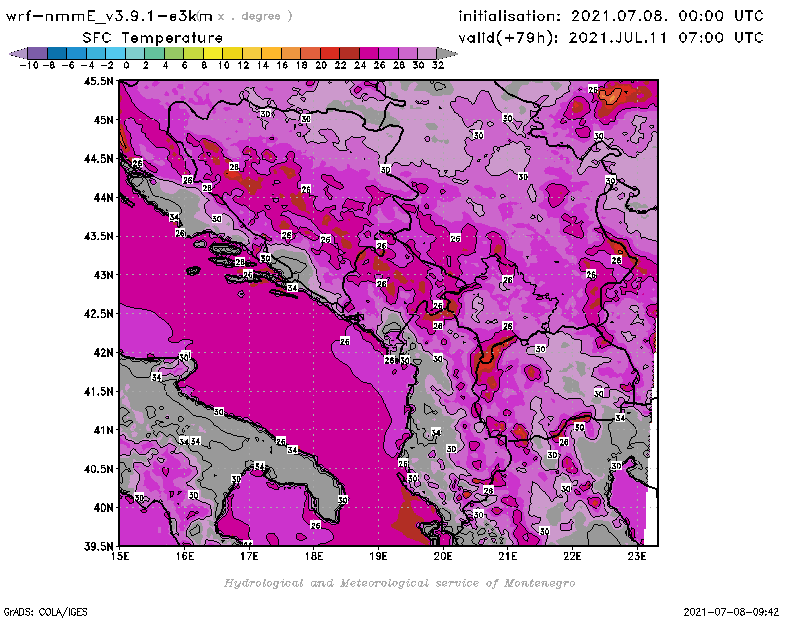Pick the dark red legend swatch between 22 and 24
The image size is (800, 618).
[349, 54]
